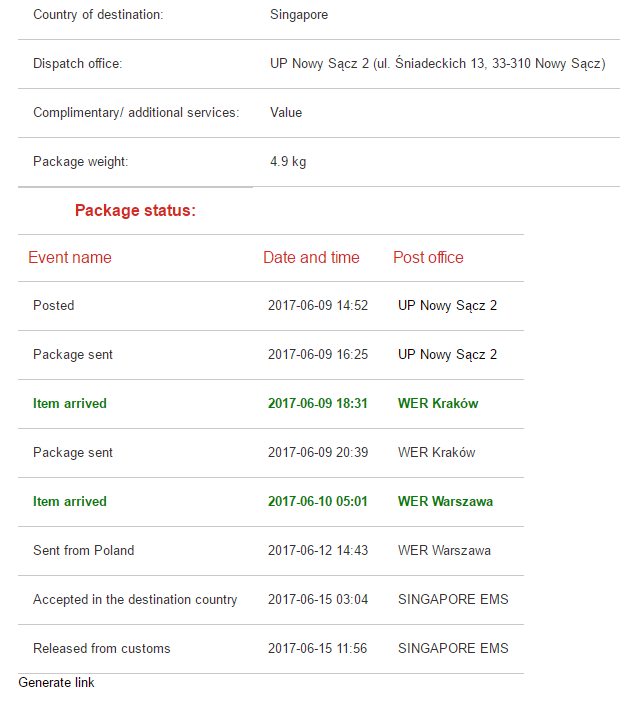Click the Item arrived WER Kraków entry
641x704 pixels.
coord(271,404)
